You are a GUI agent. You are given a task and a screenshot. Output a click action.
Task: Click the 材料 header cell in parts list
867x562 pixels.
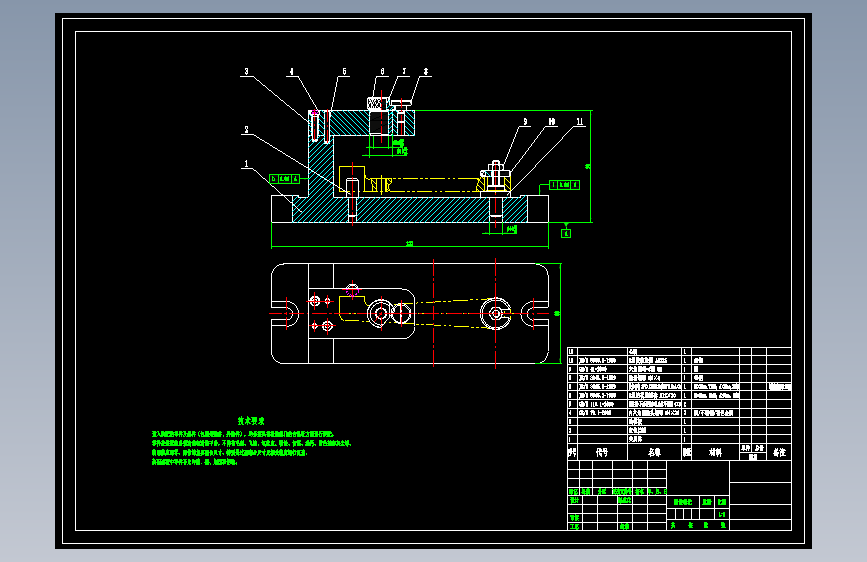[715, 452]
